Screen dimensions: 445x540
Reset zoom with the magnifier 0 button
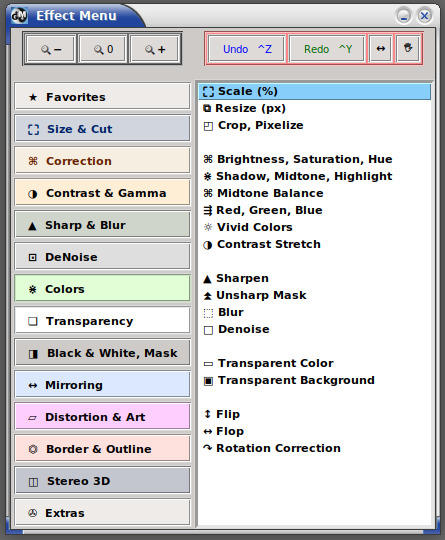(x=103, y=49)
